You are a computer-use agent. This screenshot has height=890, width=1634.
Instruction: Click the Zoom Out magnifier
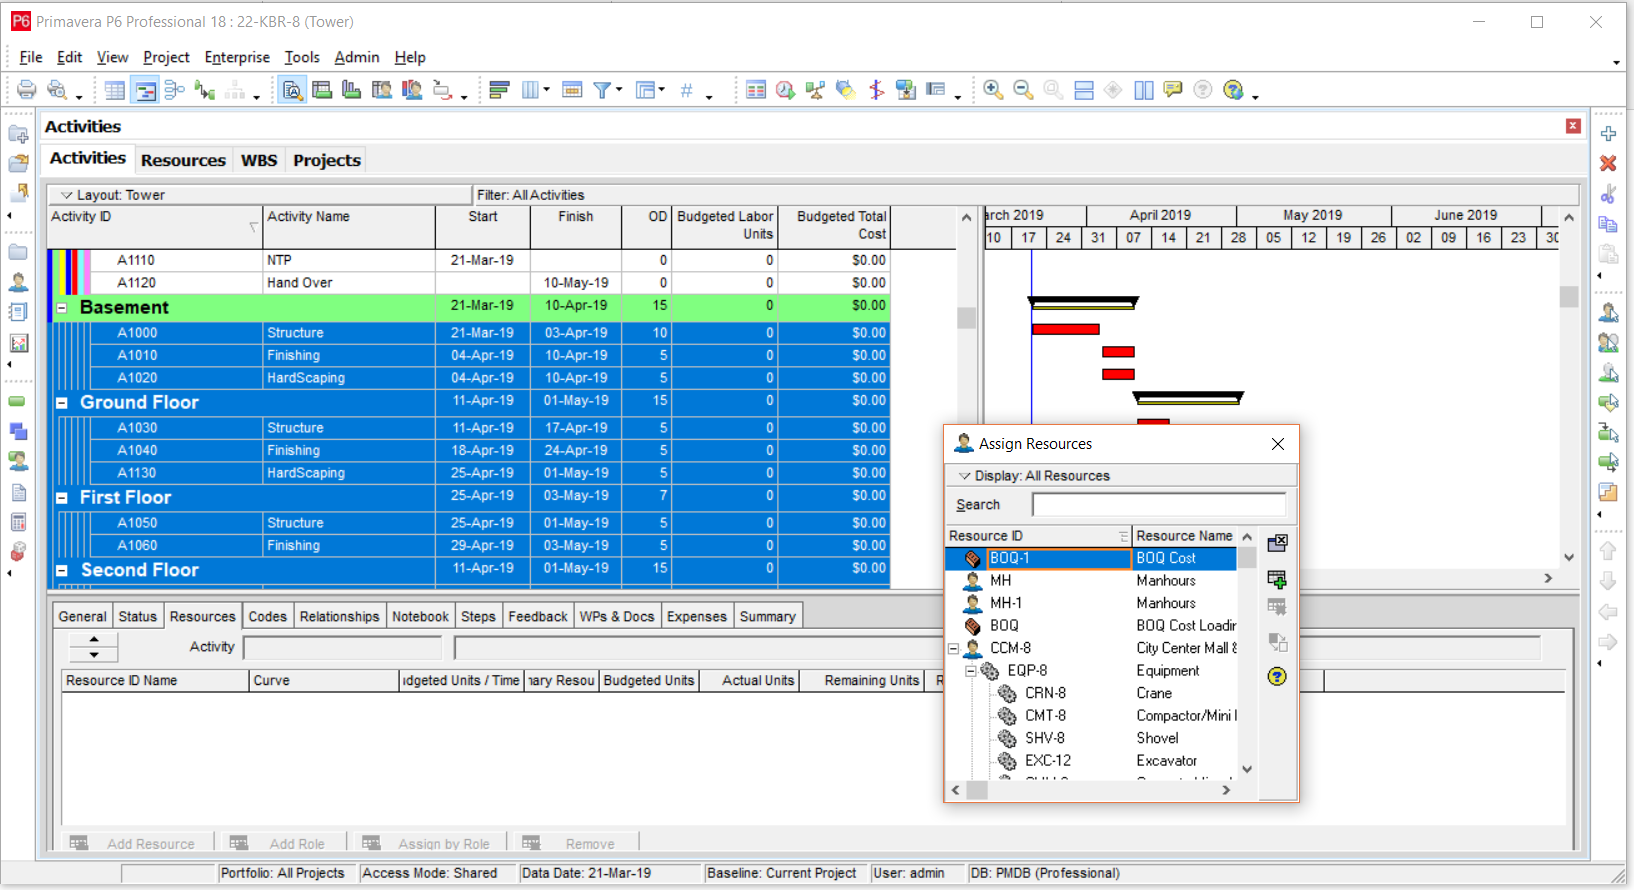click(1023, 91)
